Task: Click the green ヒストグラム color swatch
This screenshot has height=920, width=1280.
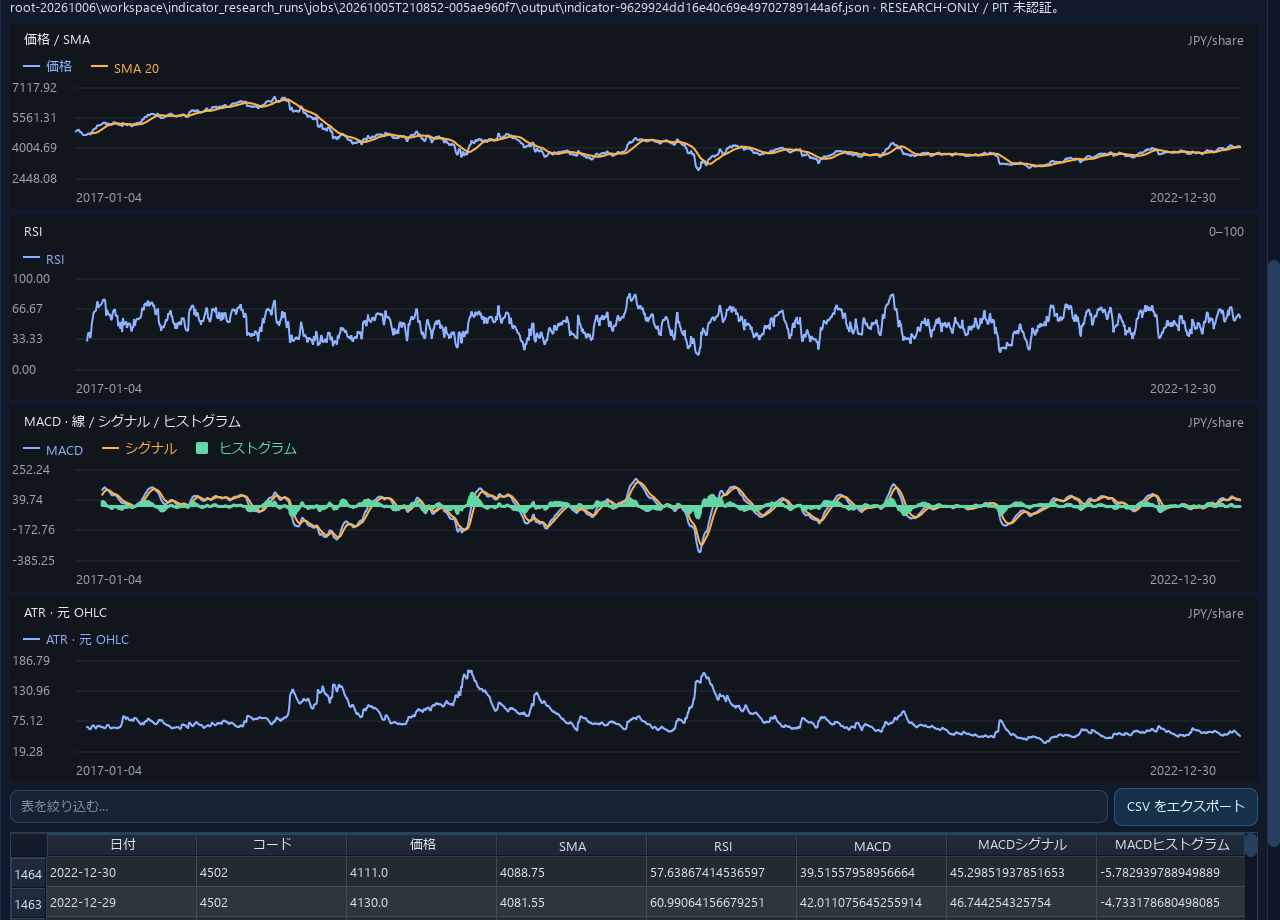Action: coord(202,449)
